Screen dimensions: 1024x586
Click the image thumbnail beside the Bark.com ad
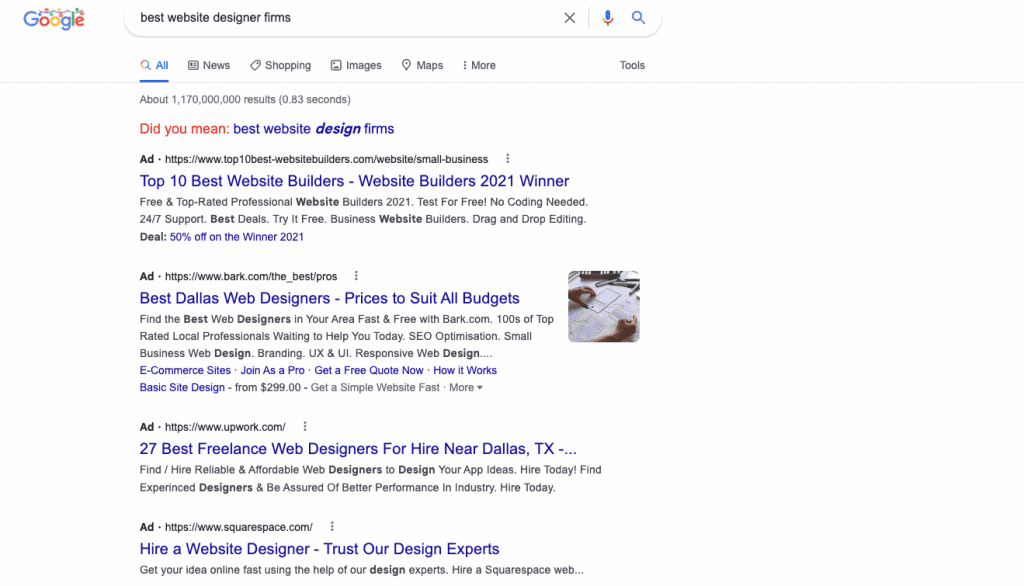coord(604,306)
